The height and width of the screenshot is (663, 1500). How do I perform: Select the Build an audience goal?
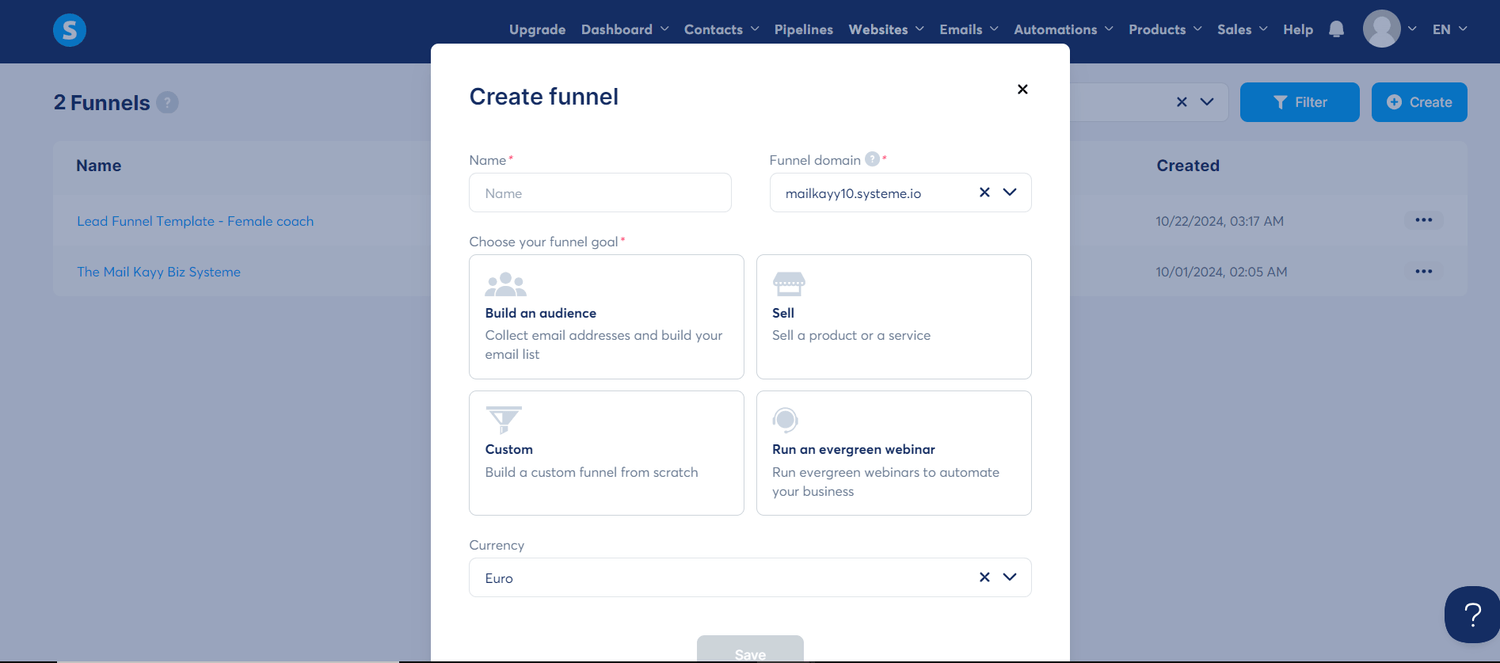pos(606,317)
